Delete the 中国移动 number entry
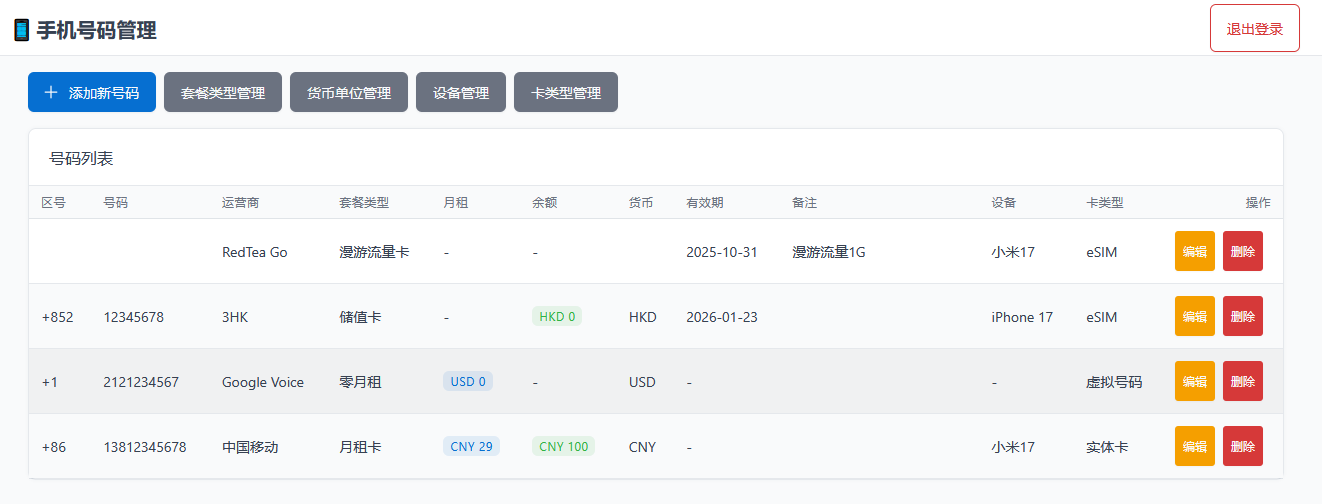The height and width of the screenshot is (504, 1322). click(1242, 447)
